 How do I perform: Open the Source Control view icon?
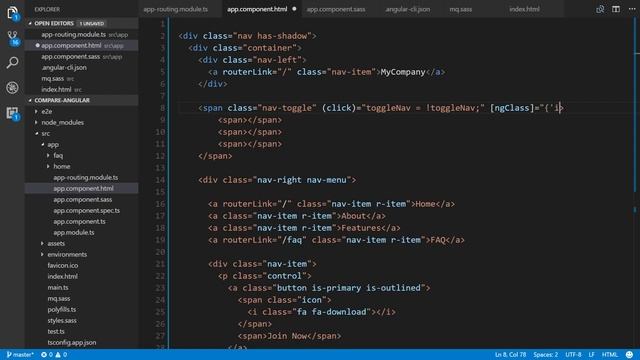click(x=12, y=38)
